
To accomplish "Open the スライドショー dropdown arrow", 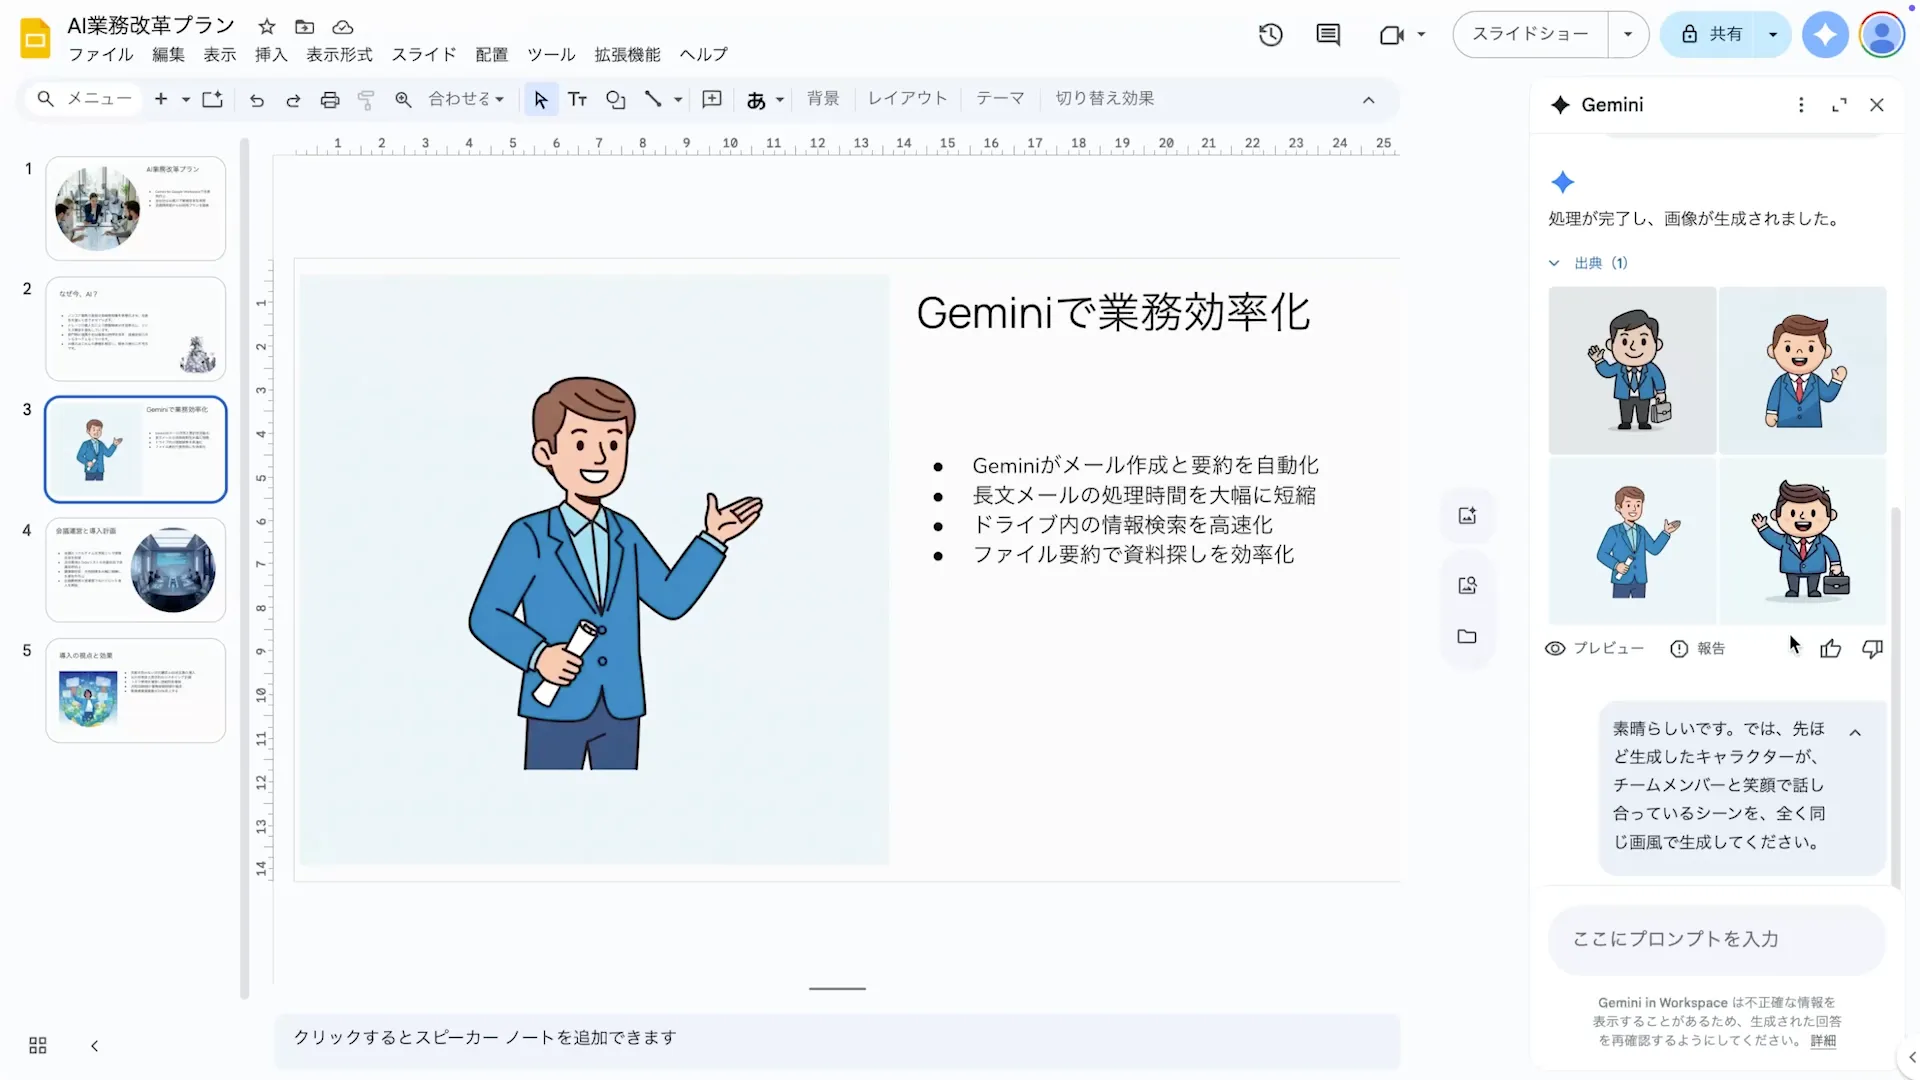I will click(1627, 34).
